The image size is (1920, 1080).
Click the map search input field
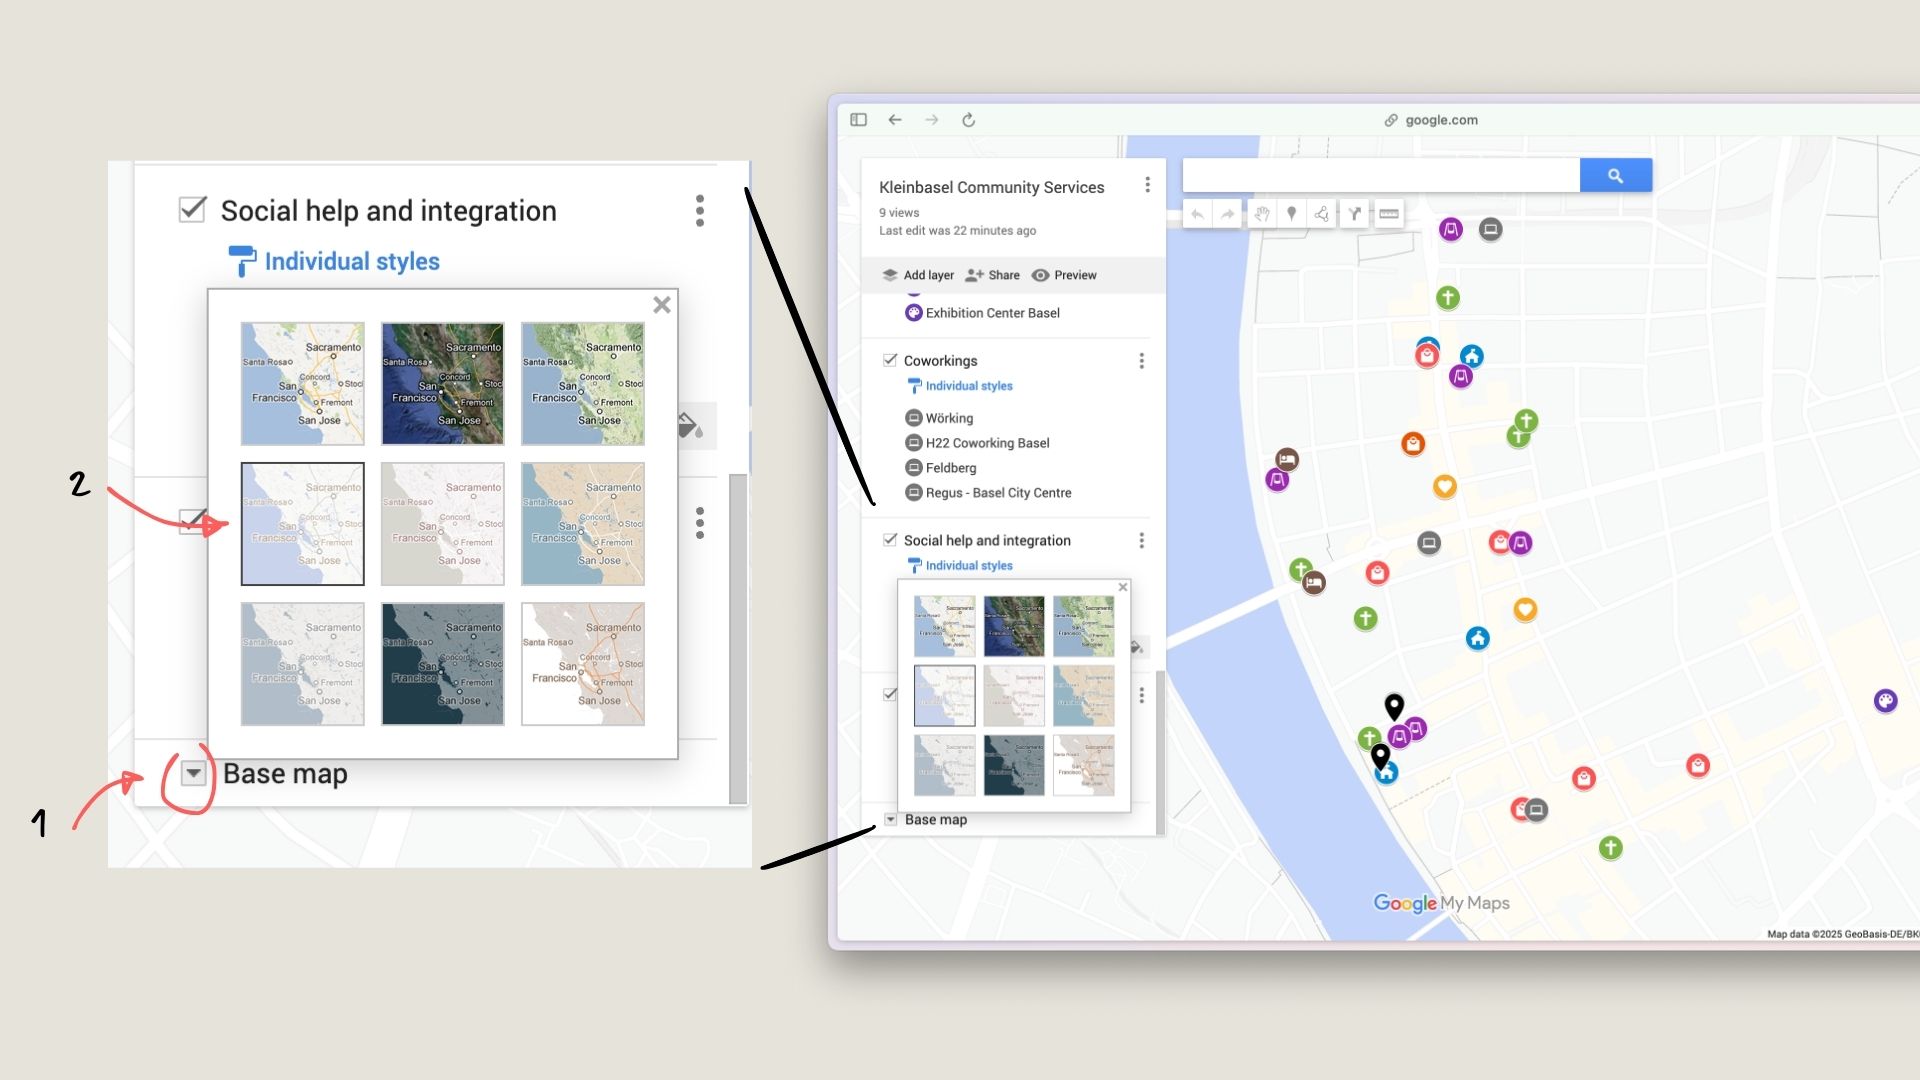(x=1381, y=175)
